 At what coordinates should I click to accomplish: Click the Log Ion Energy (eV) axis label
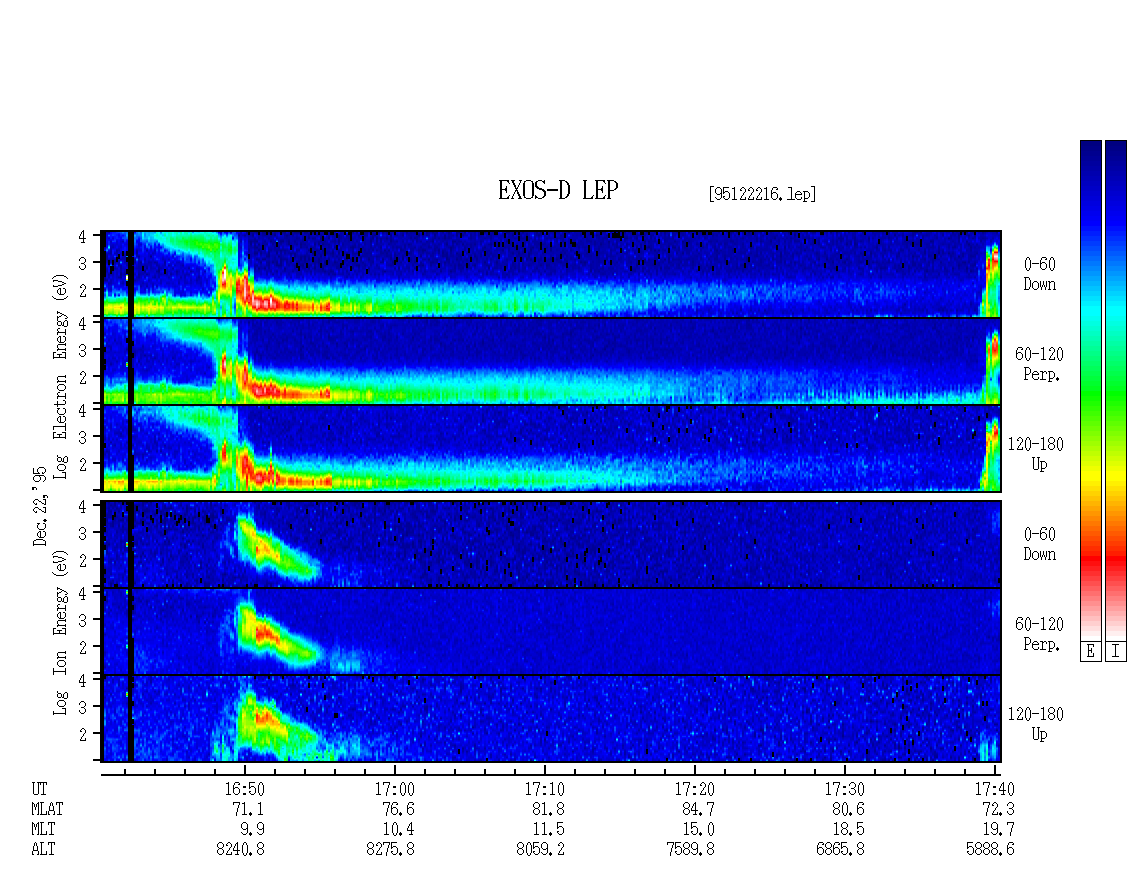pos(60,632)
